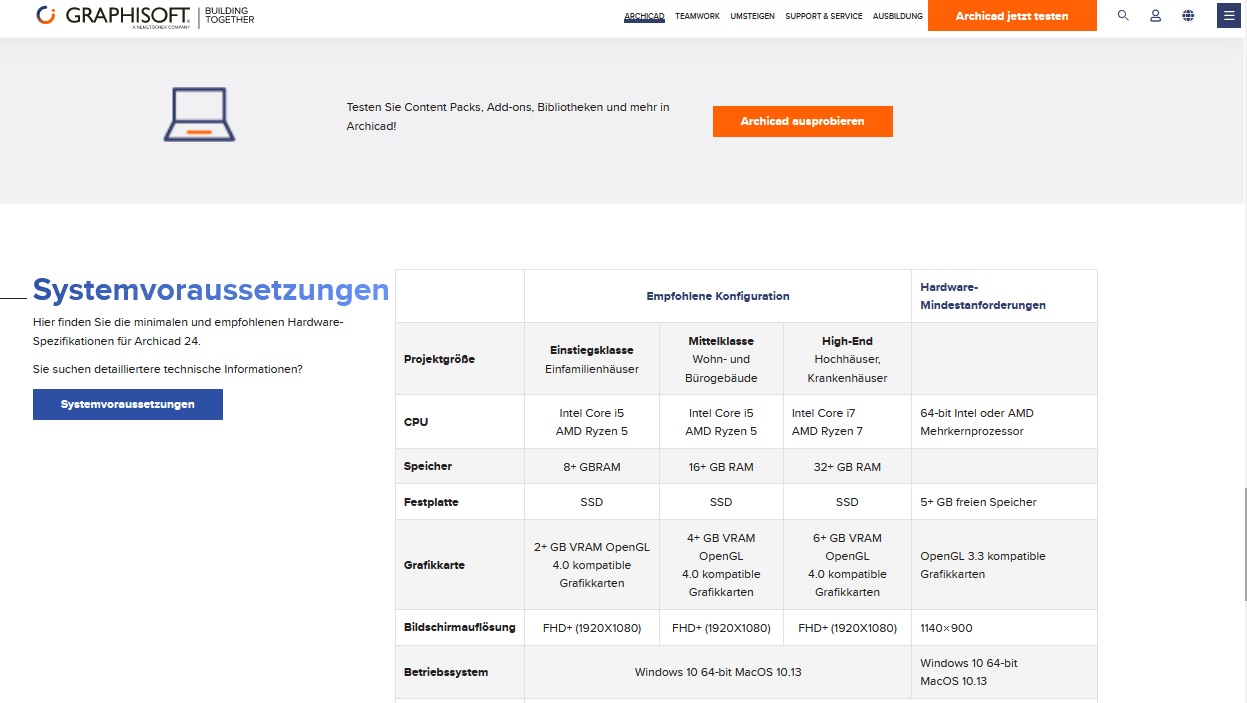Click the 8+ GBRAM cell
Viewport: 1247px width, 703px height.
pyautogui.click(x=592, y=466)
